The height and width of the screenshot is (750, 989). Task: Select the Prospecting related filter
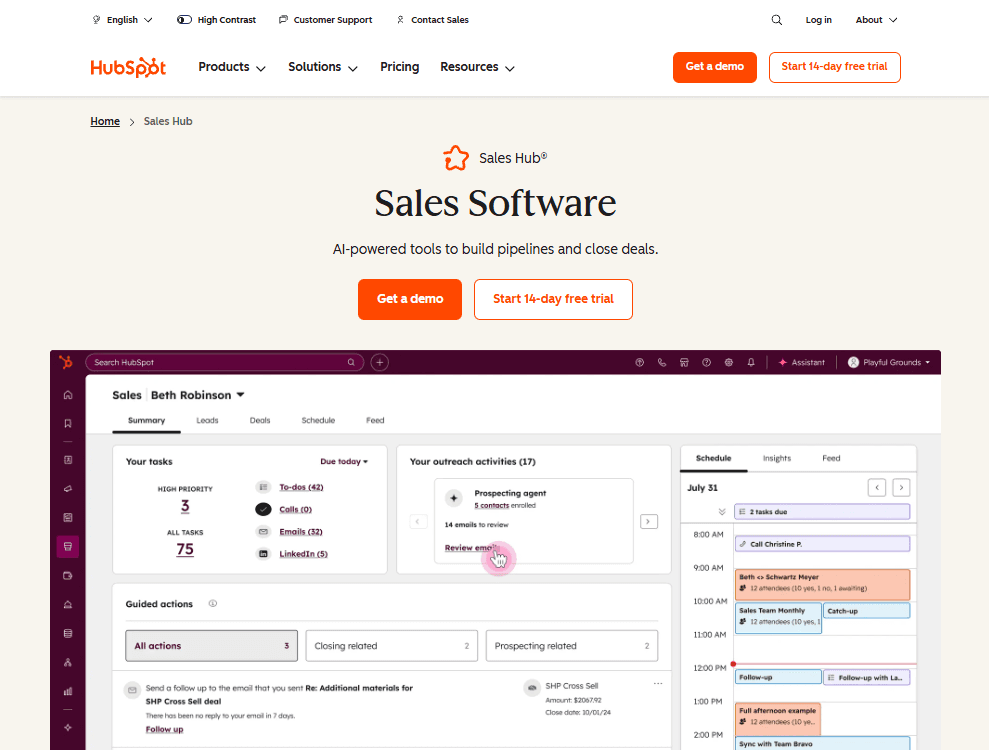click(571, 646)
